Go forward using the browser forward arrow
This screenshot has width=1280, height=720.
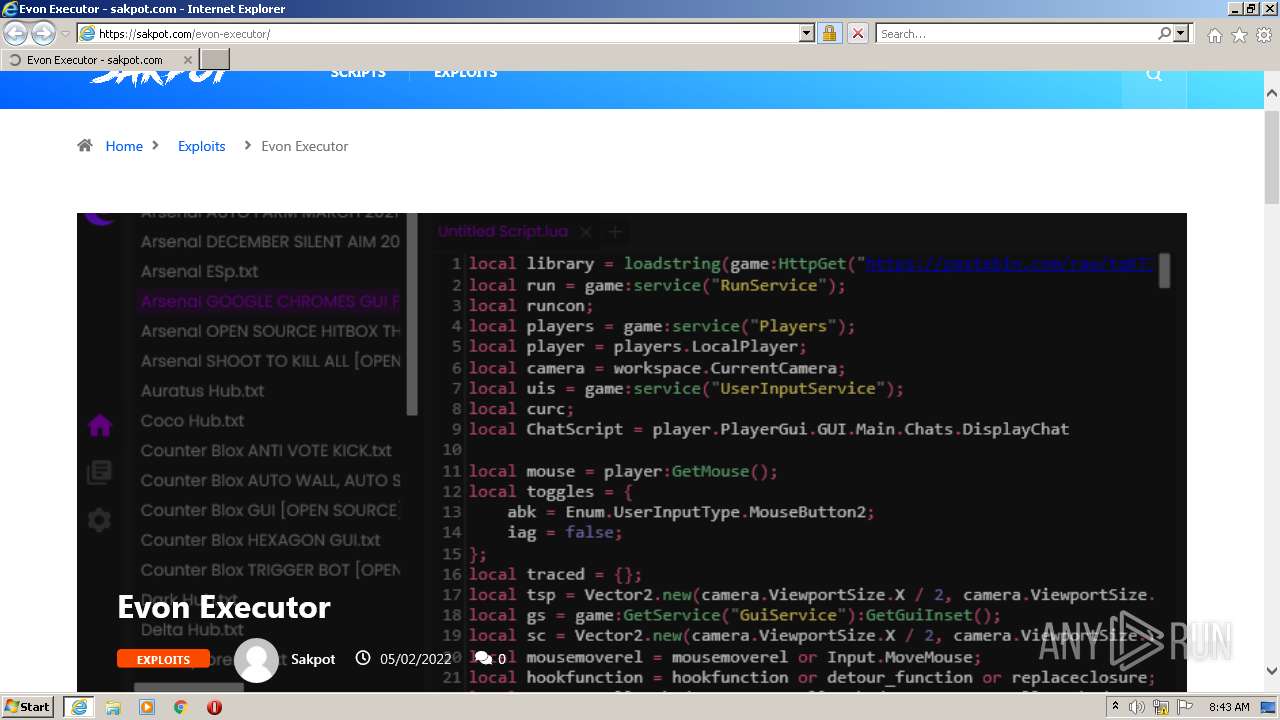coord(43,33)
